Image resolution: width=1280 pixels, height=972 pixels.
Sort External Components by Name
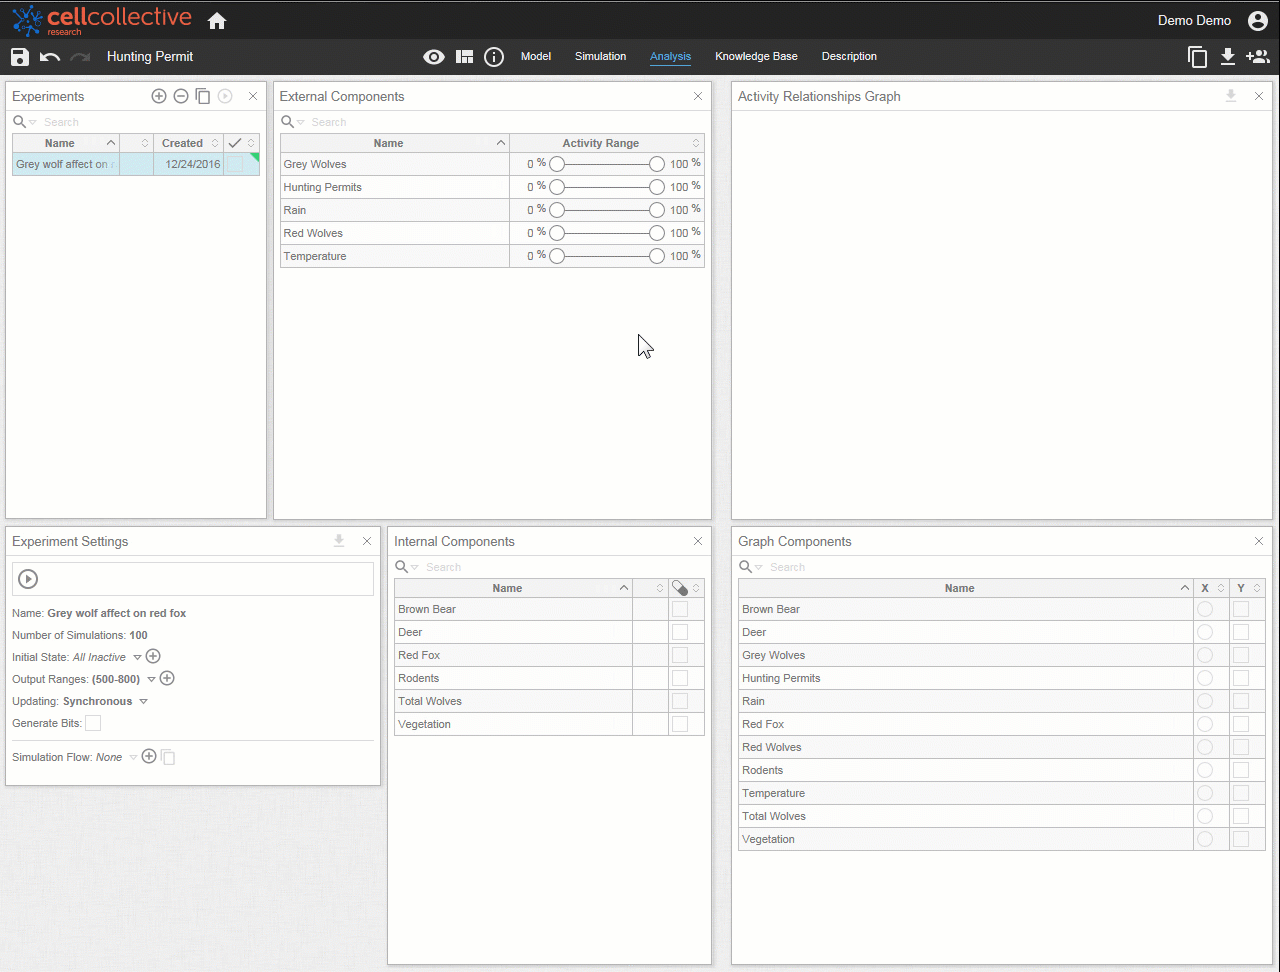pos(394,143)
